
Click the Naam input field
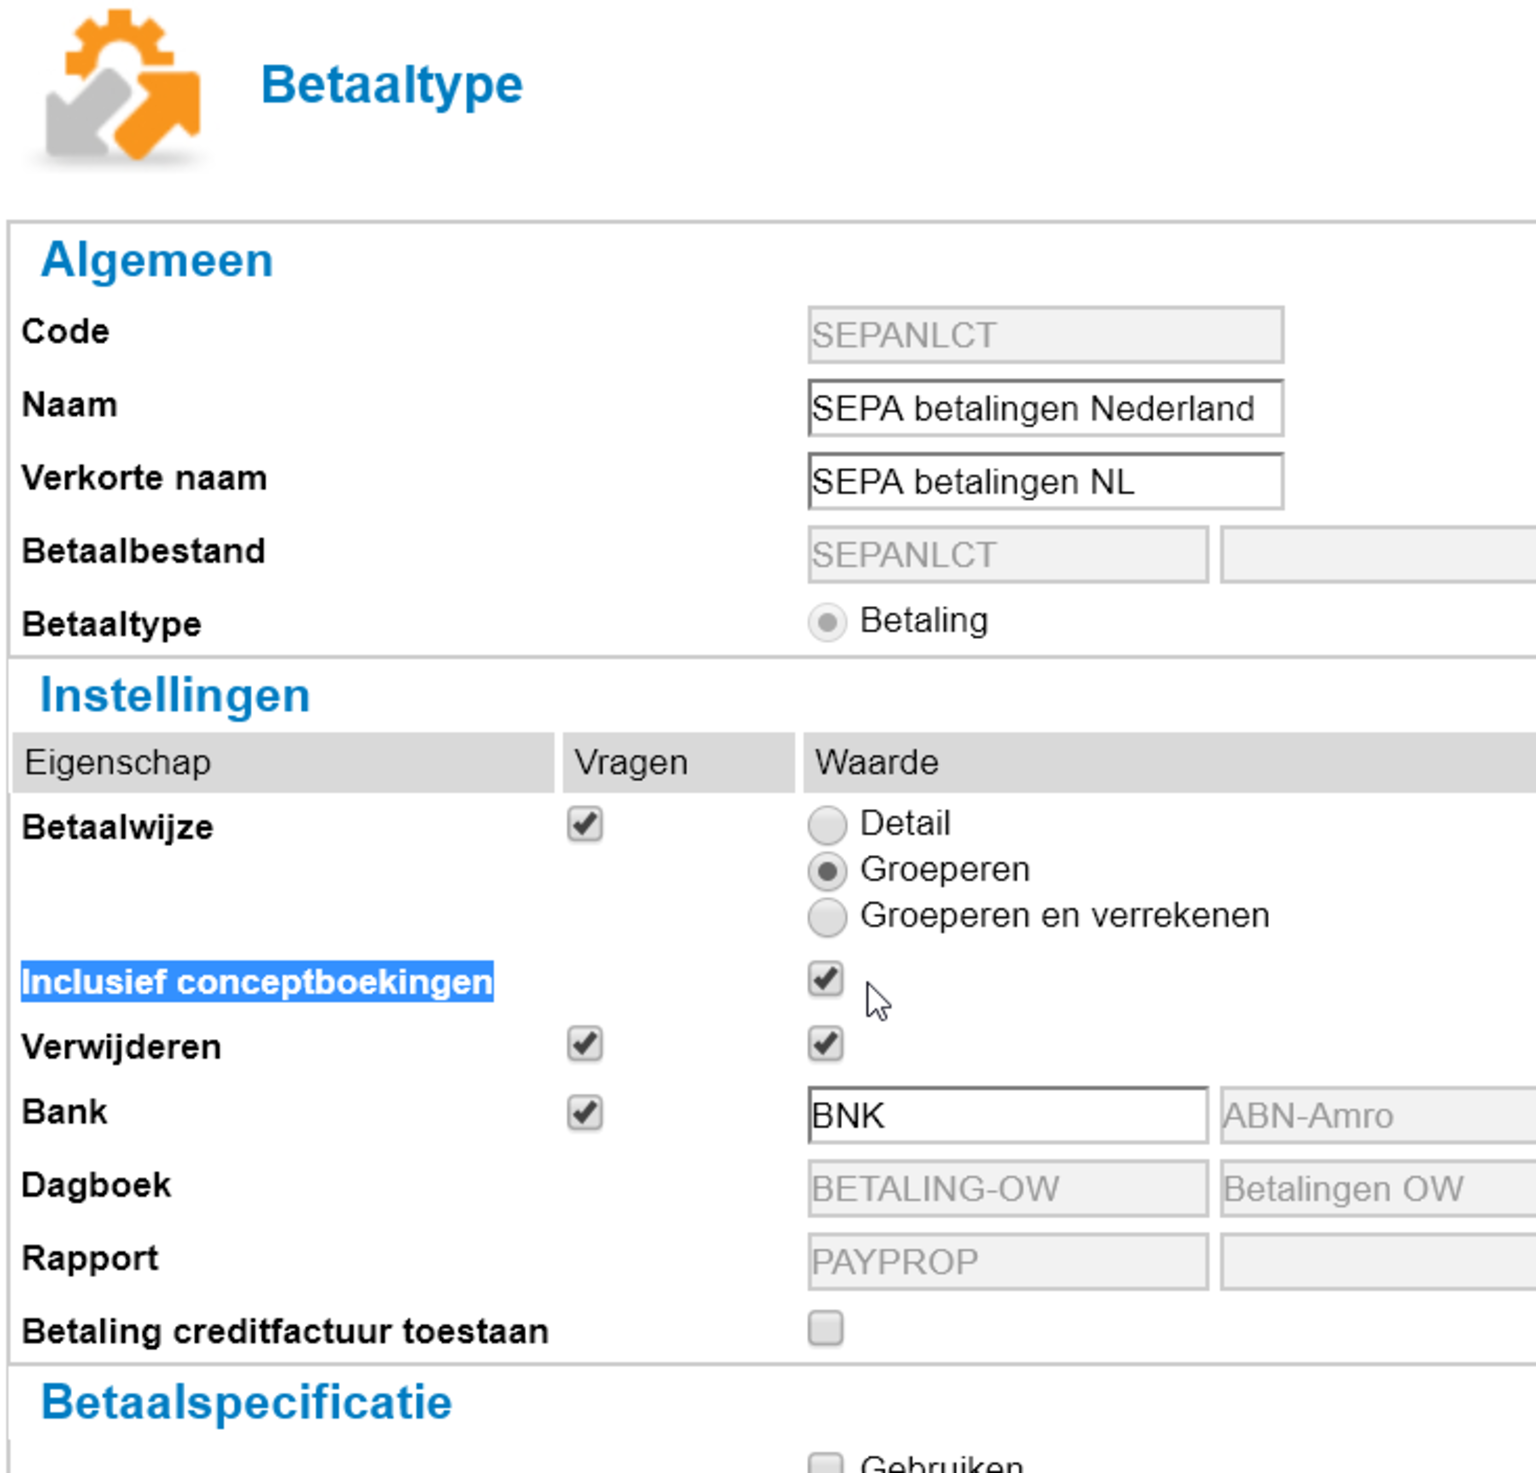1045,409
